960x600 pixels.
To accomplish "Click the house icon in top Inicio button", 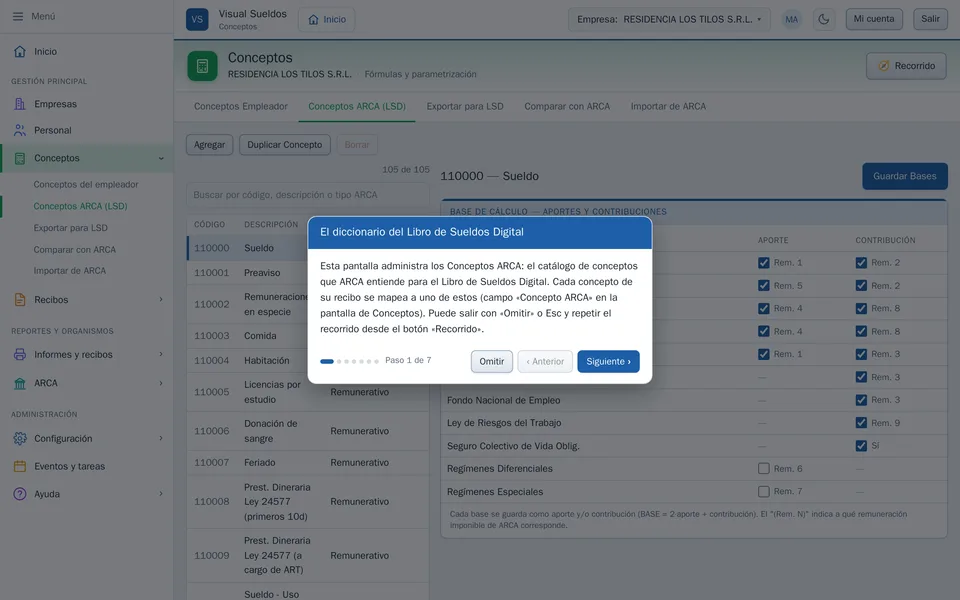I will click(313, 20).
